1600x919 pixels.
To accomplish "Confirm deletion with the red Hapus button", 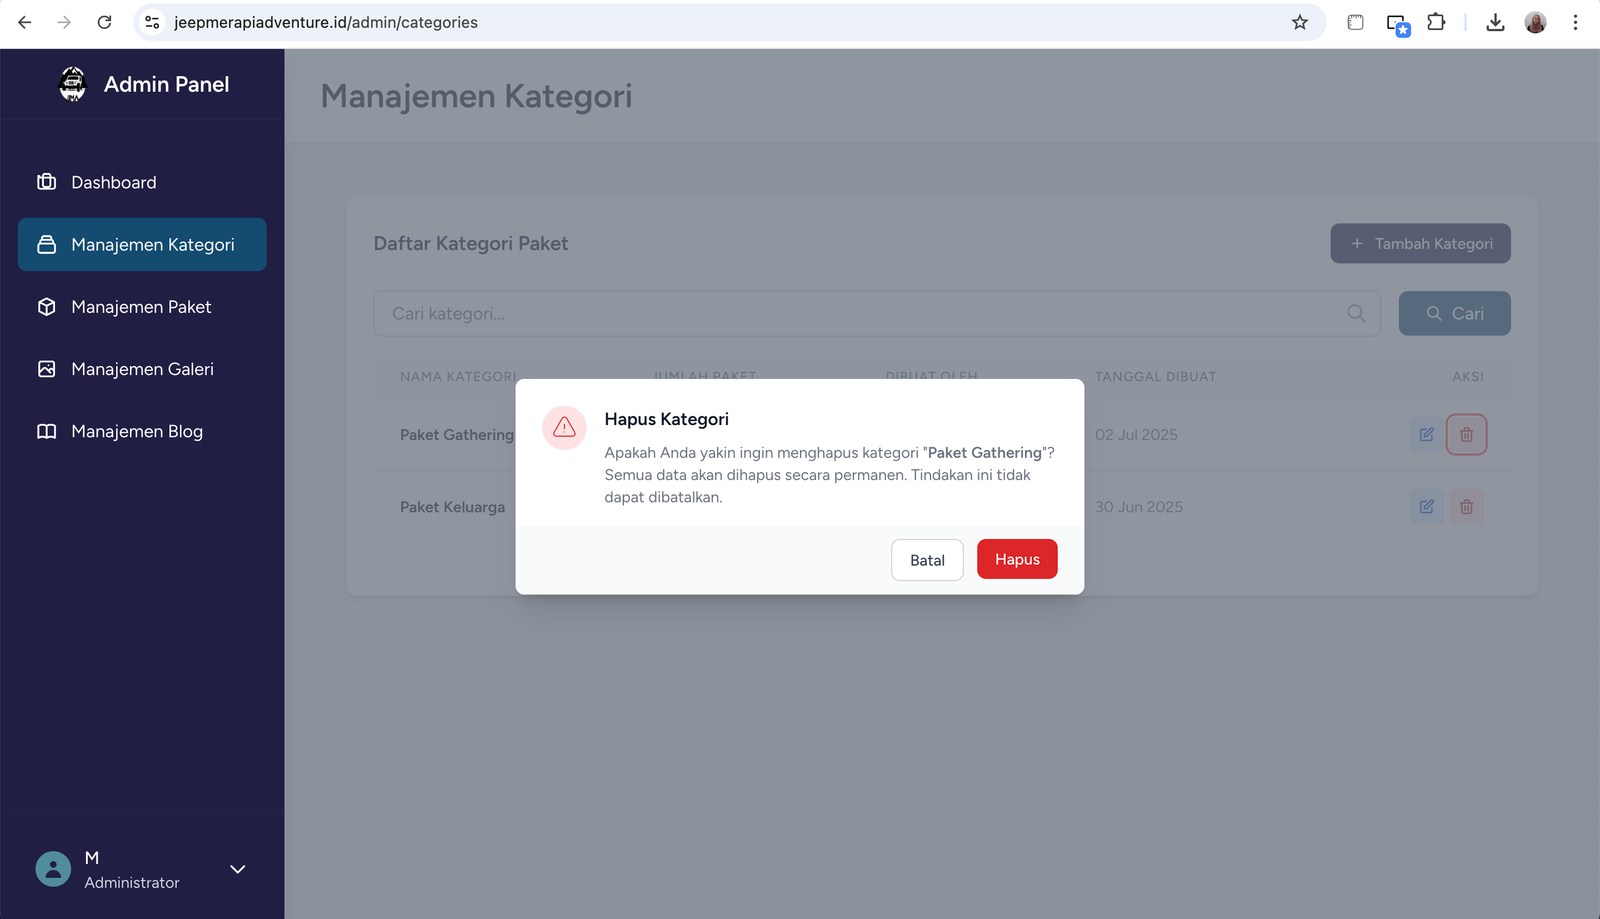I will click(1016, 560).
